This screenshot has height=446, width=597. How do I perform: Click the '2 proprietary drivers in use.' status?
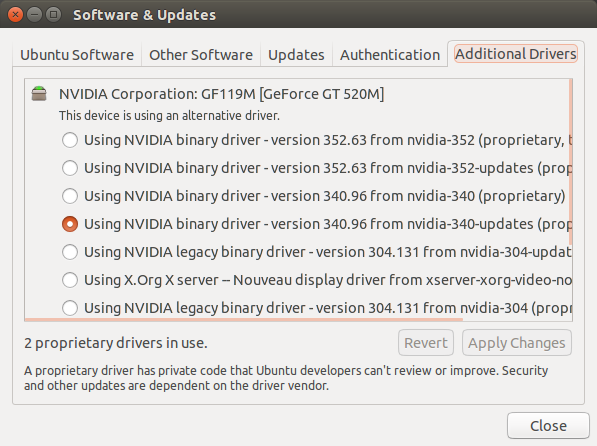[116, 343]
